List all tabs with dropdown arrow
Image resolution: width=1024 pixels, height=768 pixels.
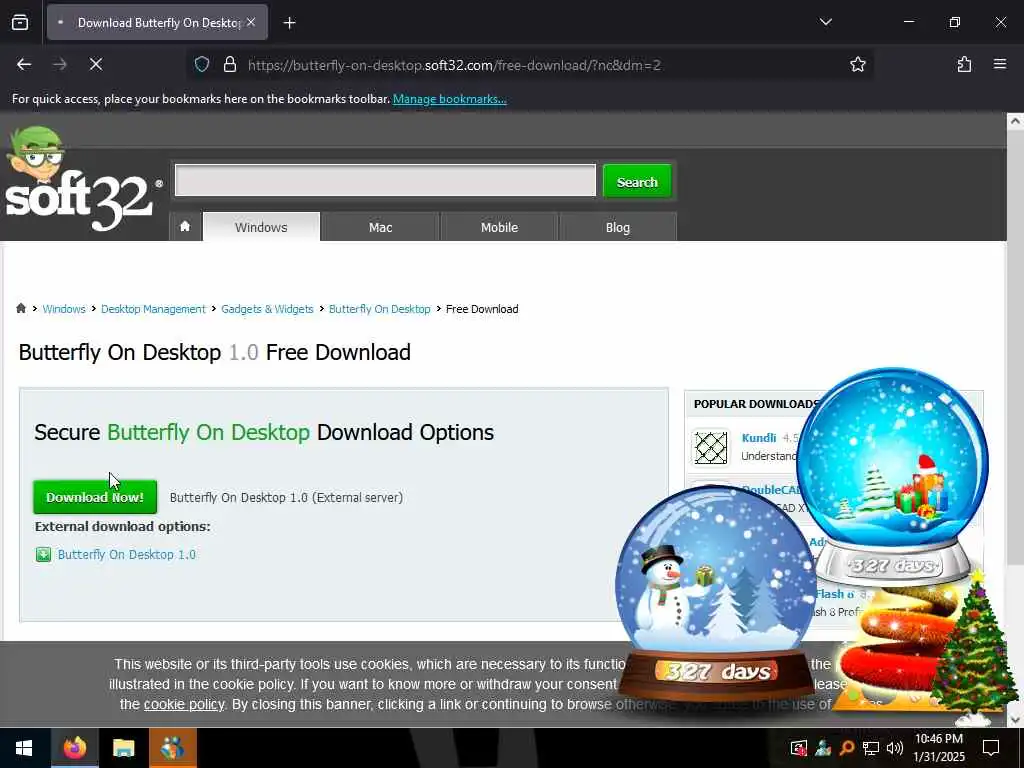pos(825,22)
